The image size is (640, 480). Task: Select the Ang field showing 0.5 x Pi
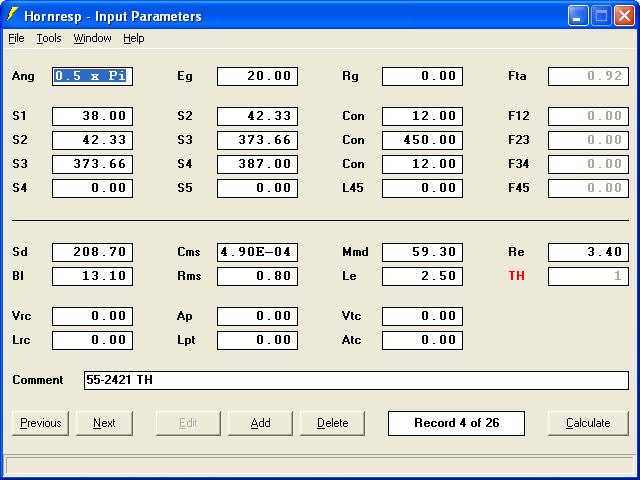(x=92, y=76)
